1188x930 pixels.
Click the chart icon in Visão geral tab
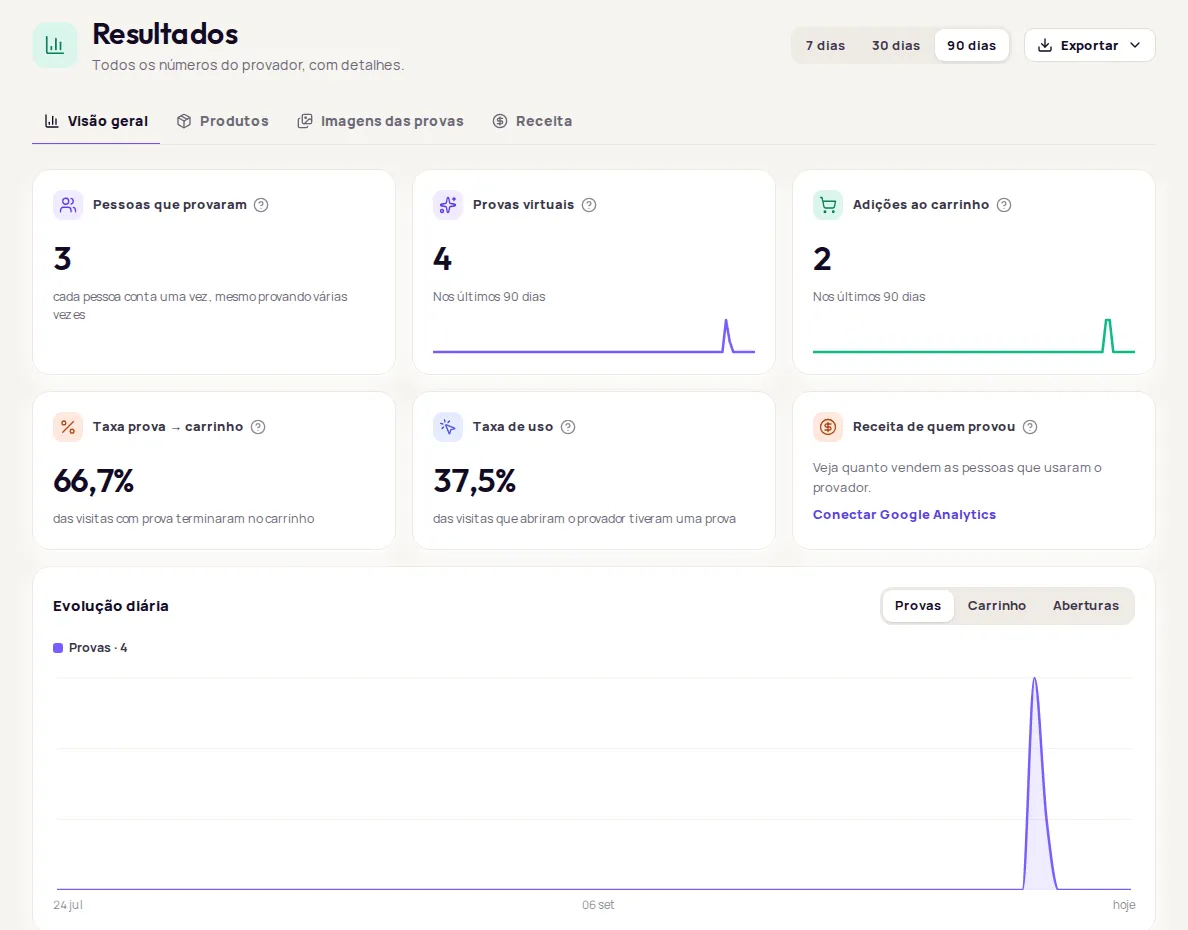pos(52,121)
